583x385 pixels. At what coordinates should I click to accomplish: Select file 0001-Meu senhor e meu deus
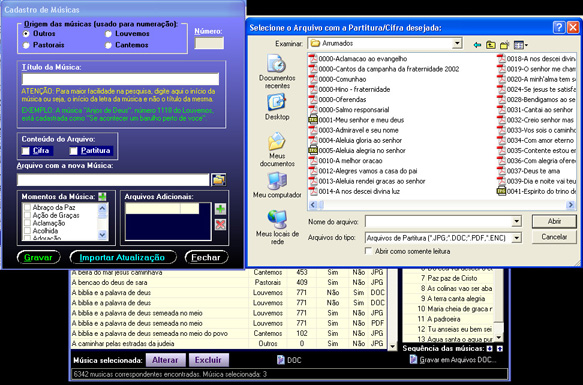pyautogui.click(x=357, y=120)
